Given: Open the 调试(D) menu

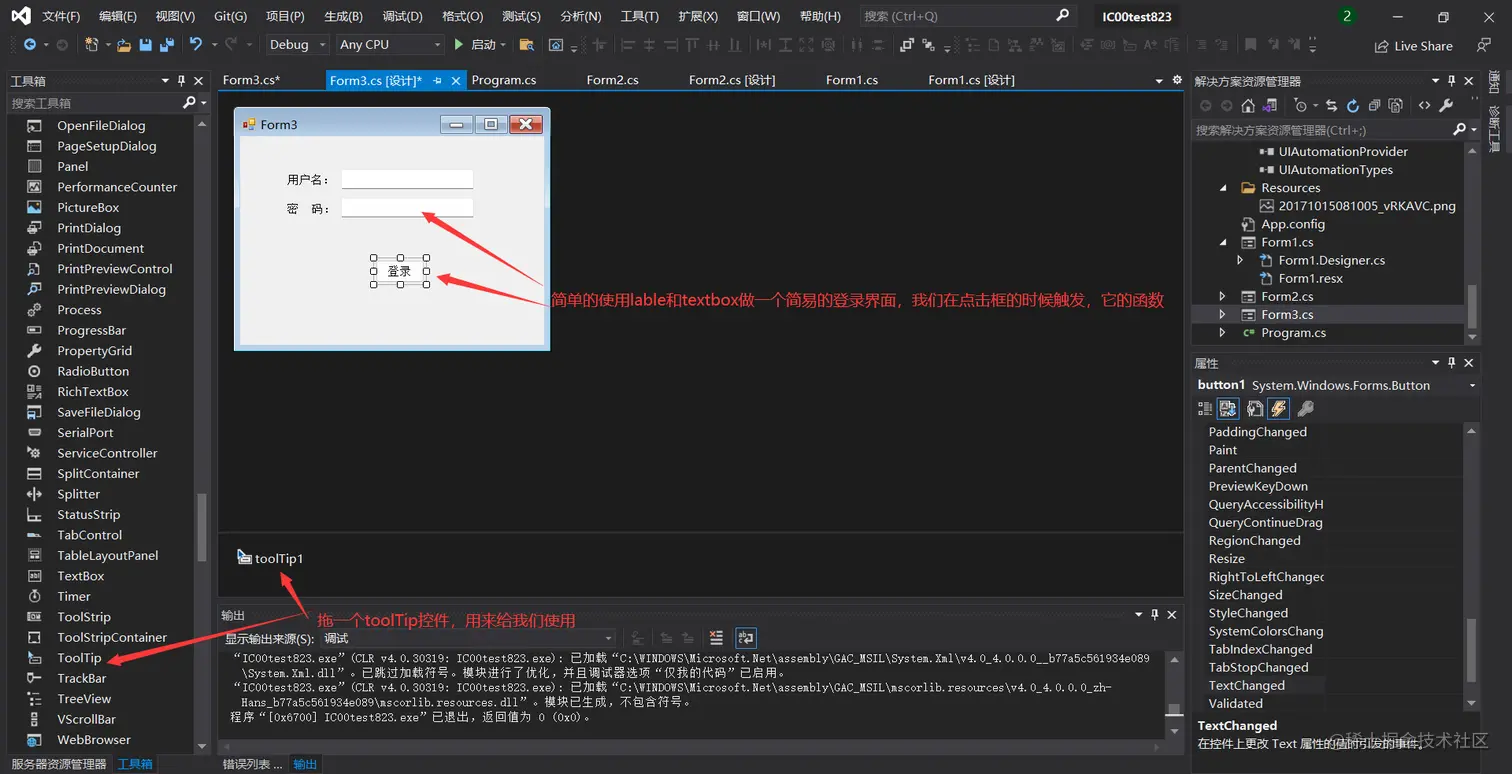Looking at the screenshot, I should [x=401, y=16].
